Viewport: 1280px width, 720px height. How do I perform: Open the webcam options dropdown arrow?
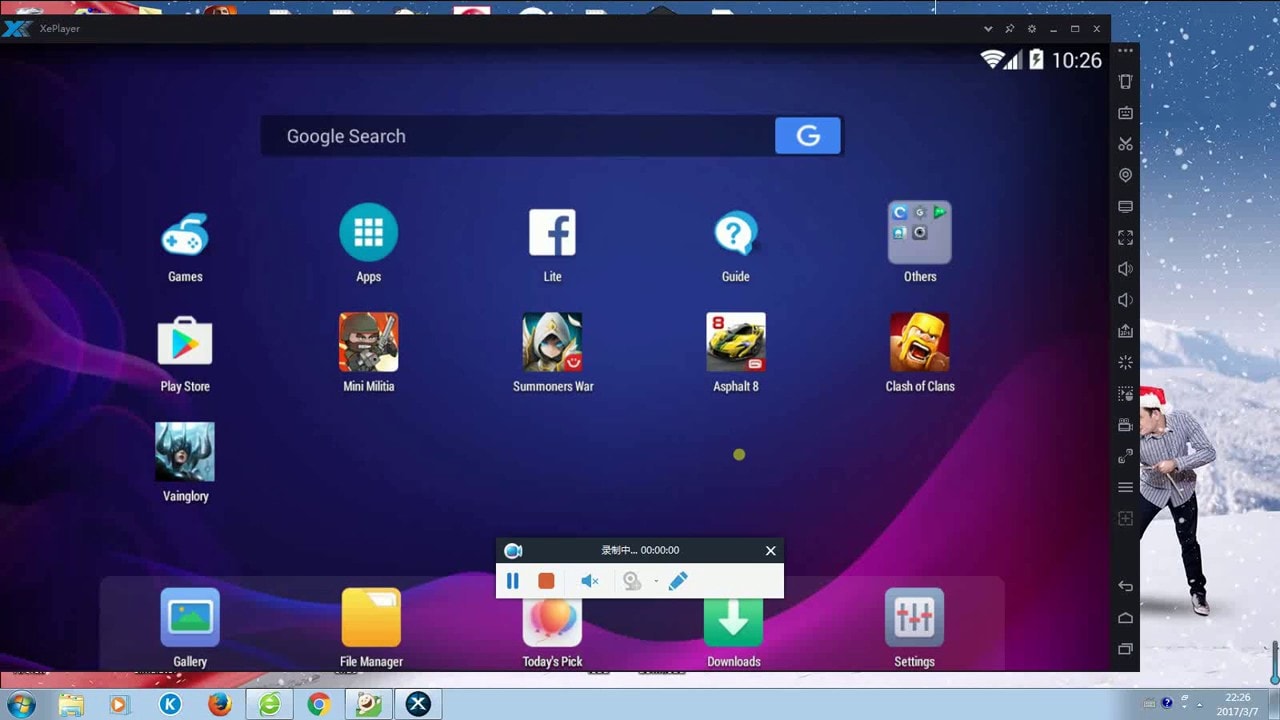[656, 581]
